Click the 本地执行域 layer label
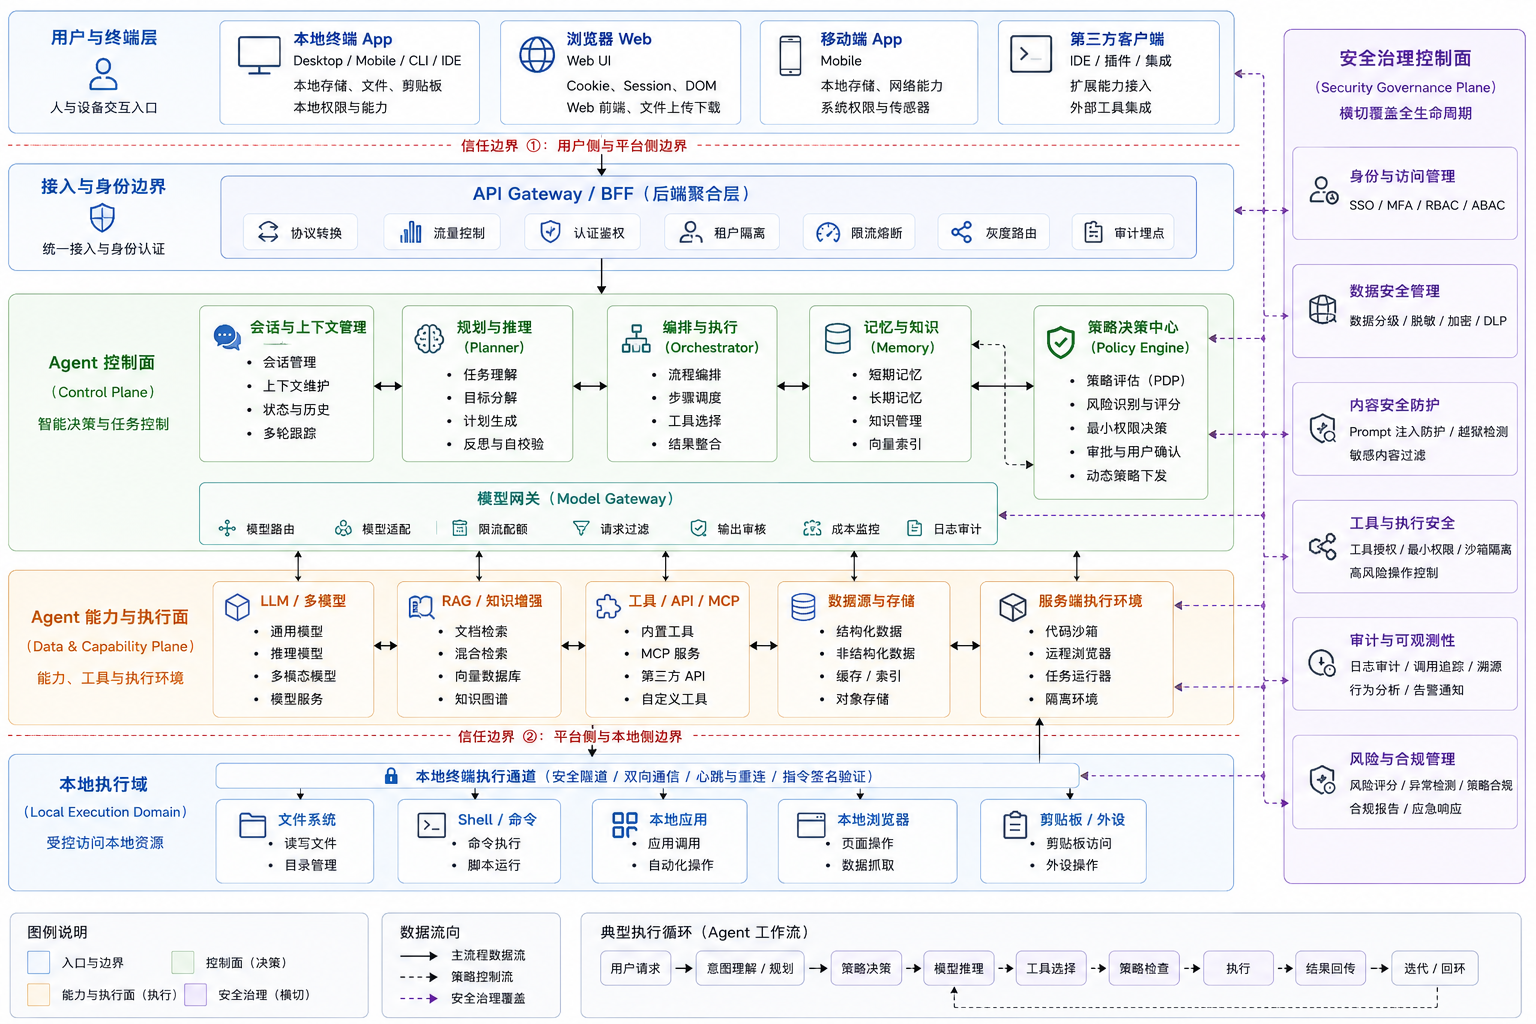Image resolution: width=1536 pixels, height=1024 pixels. [x=103, y=784]
